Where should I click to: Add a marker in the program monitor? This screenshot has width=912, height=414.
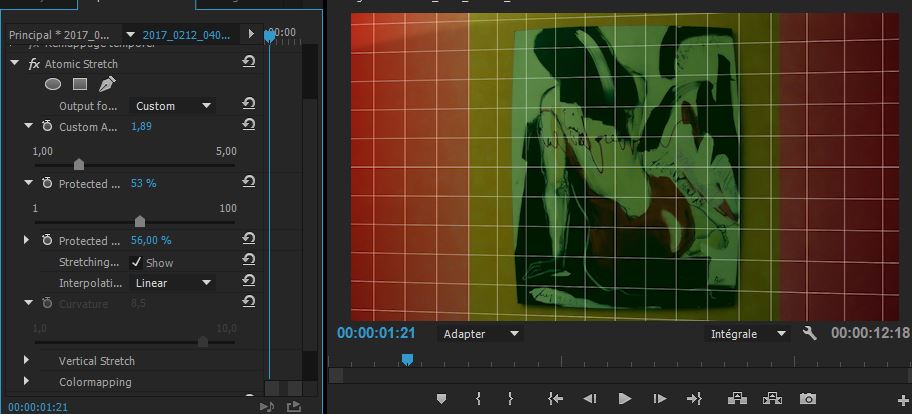(441, 398)
